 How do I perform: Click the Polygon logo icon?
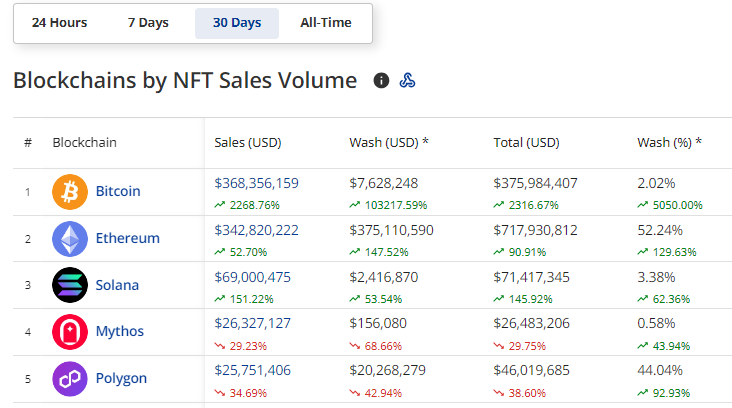(70, 379)
